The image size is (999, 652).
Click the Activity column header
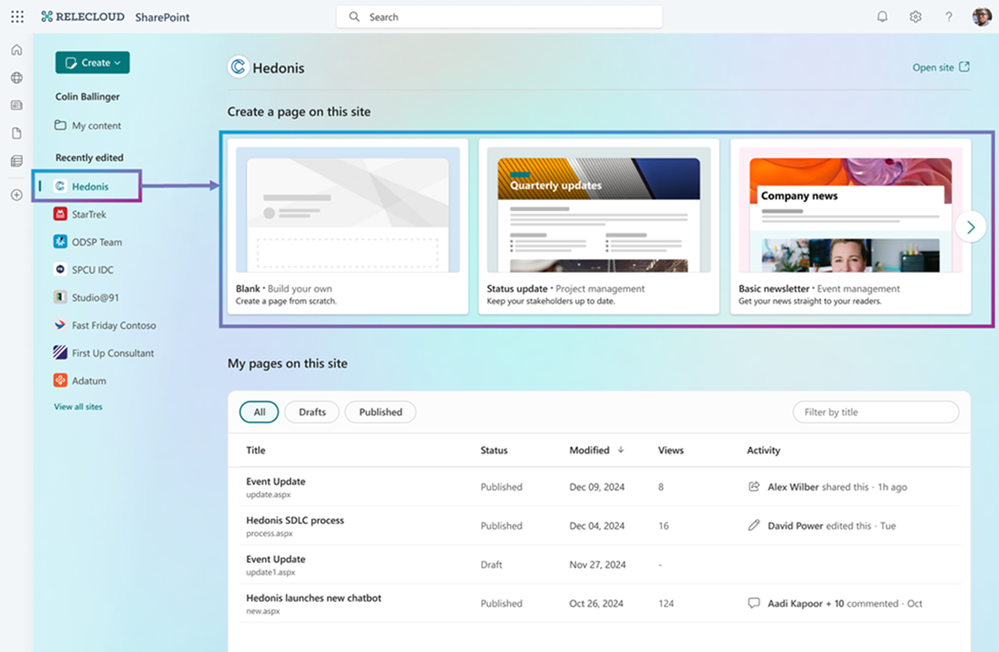pyautogui.click(x=763, y=450)
